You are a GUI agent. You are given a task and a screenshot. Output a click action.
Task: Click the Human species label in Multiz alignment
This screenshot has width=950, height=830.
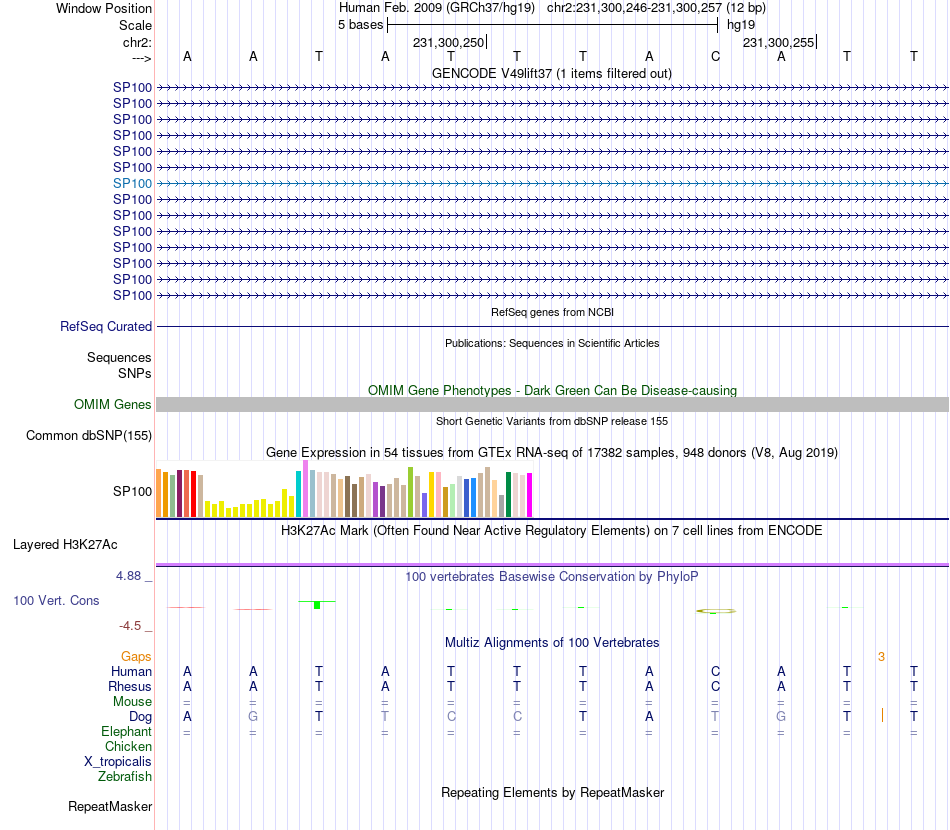tap(131, 672)
